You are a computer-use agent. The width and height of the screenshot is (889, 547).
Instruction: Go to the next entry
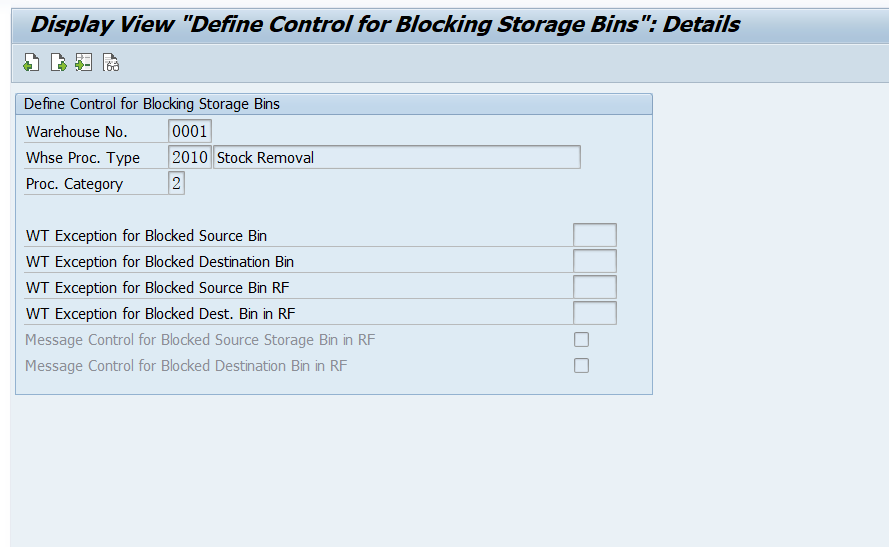[x=58, y=64]
